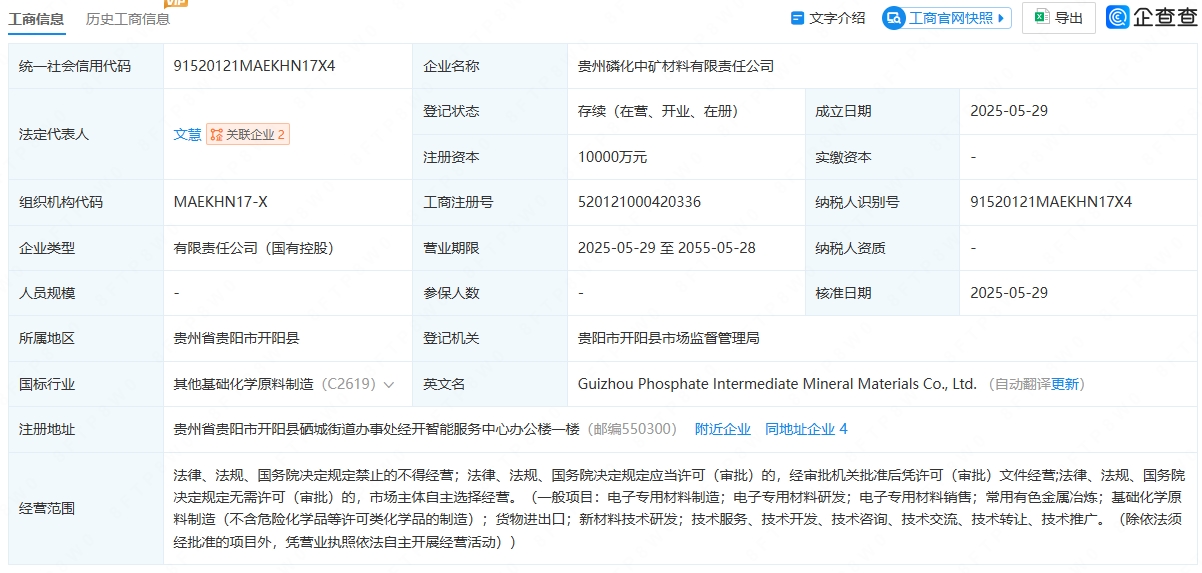This screenshot has width=1202, height=573.
Task: Click 更新 auto-translation link
Action: coord(1065,384)
